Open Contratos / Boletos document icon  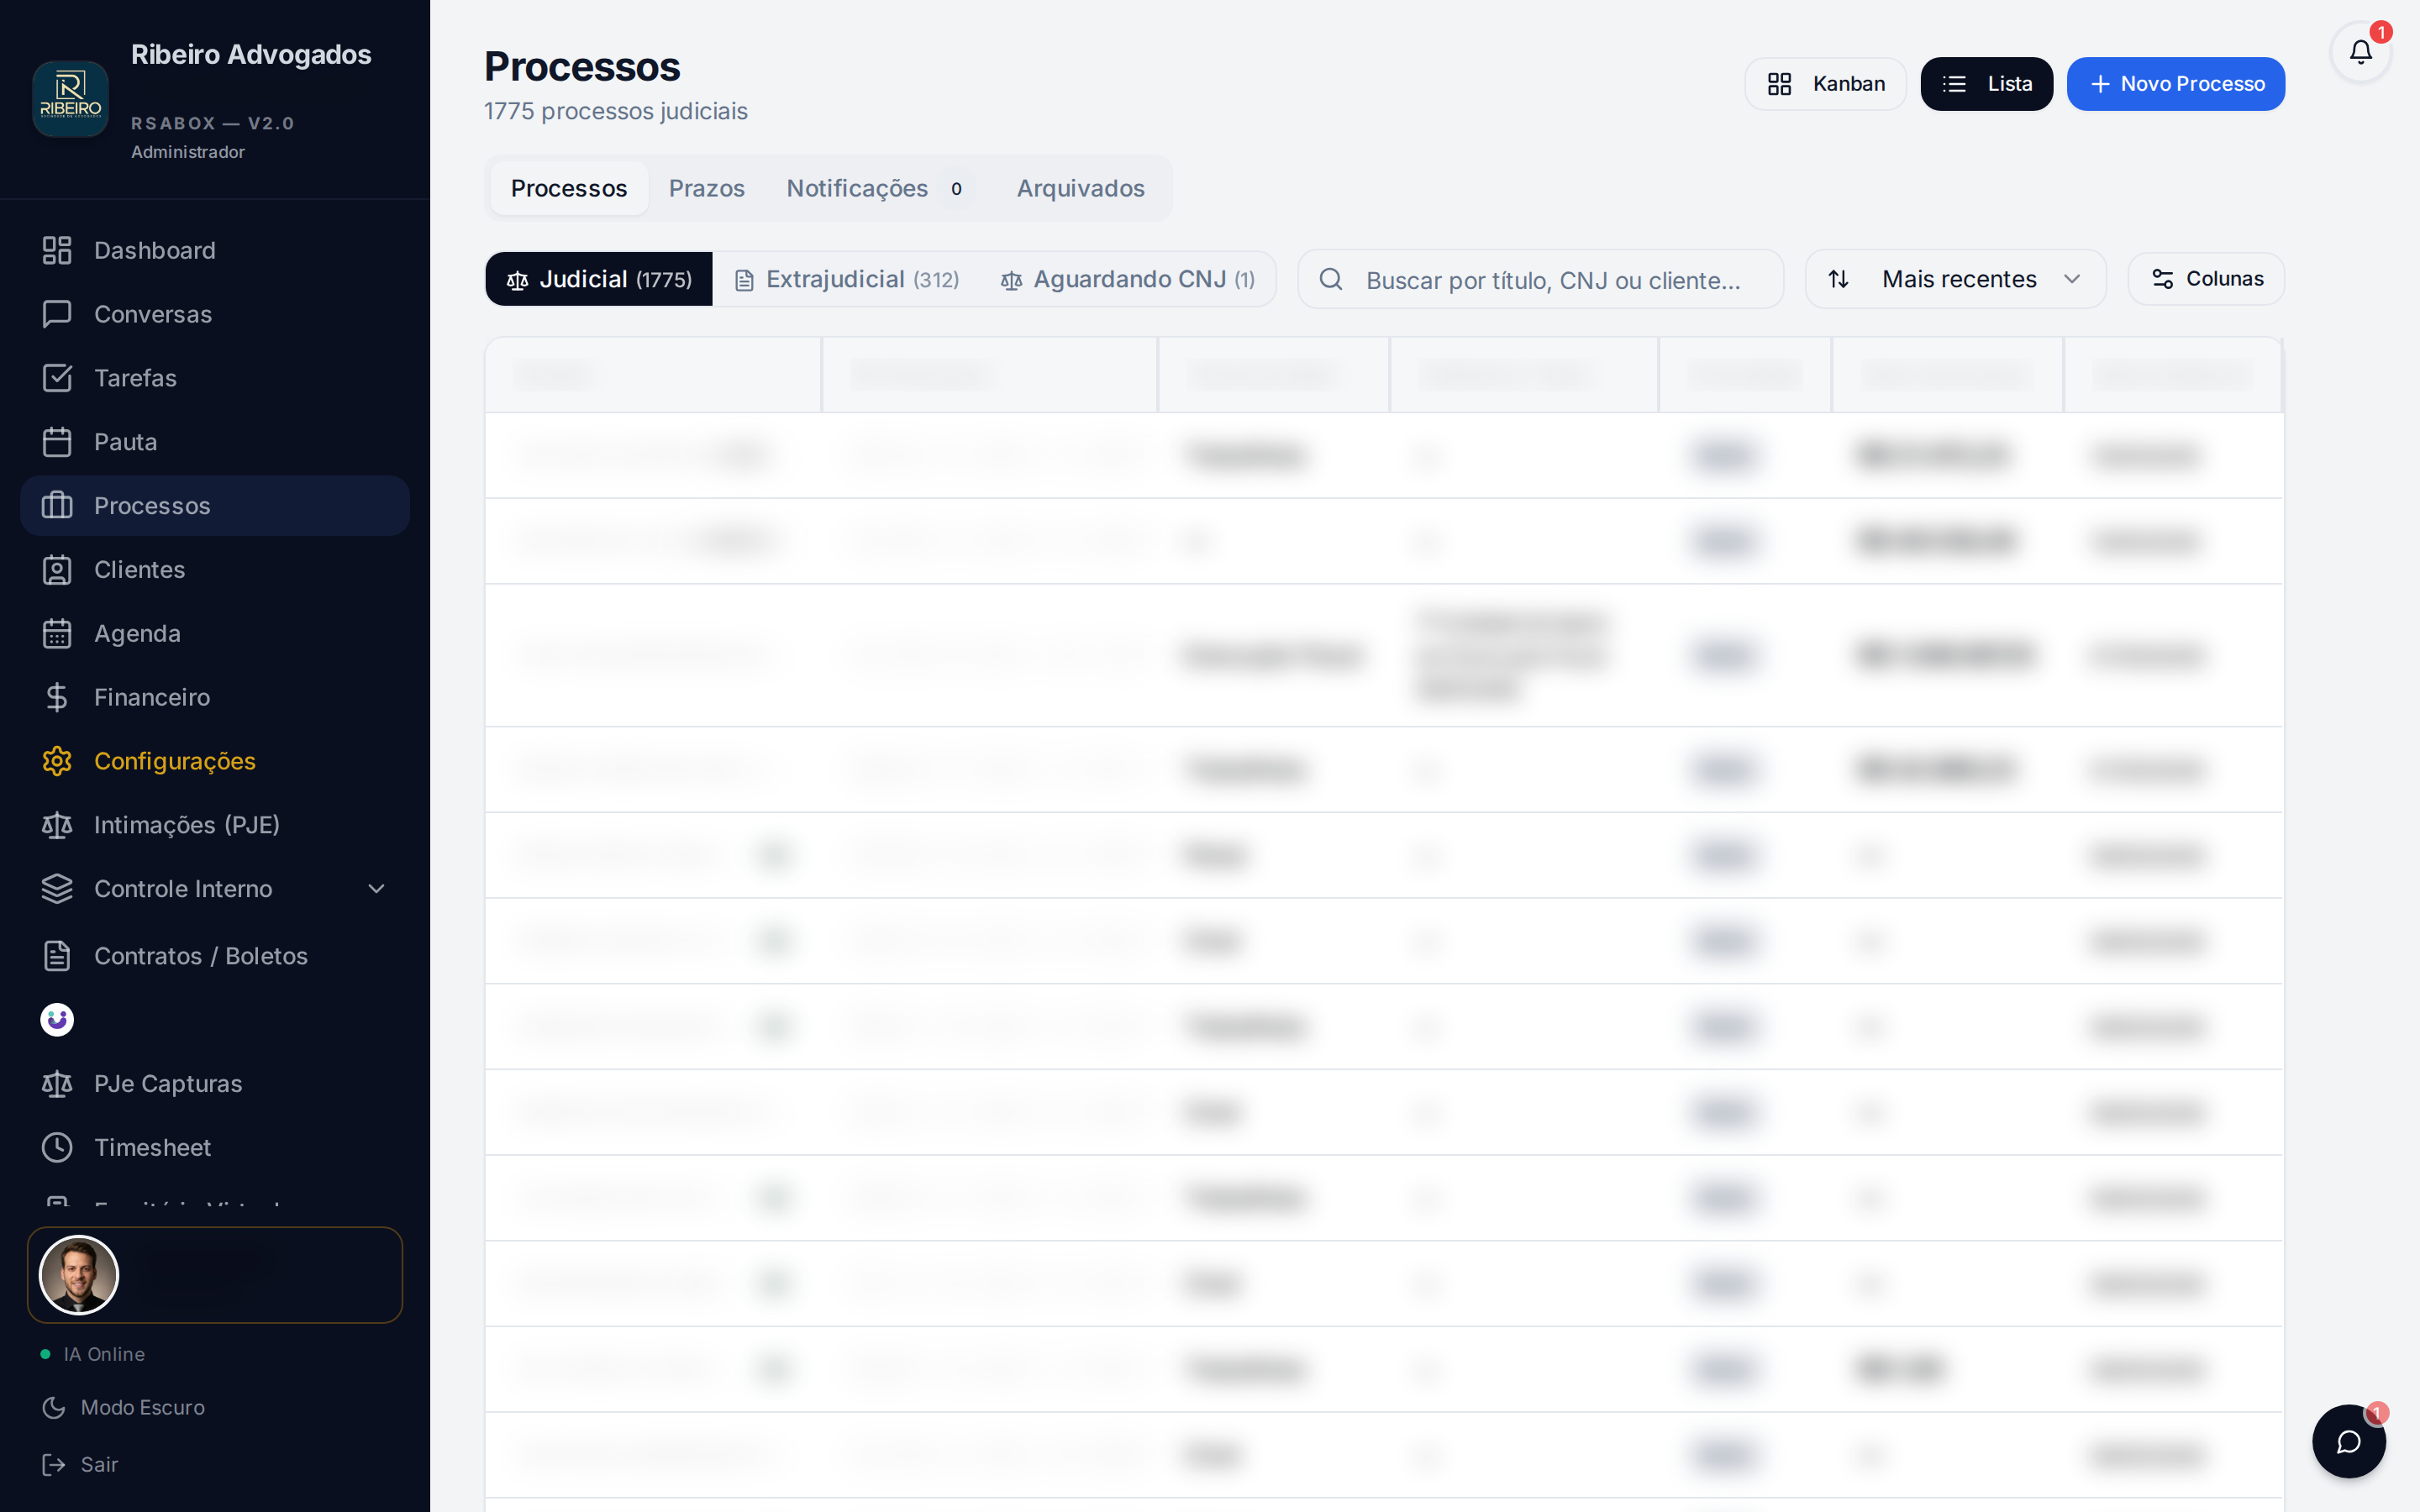57,956
